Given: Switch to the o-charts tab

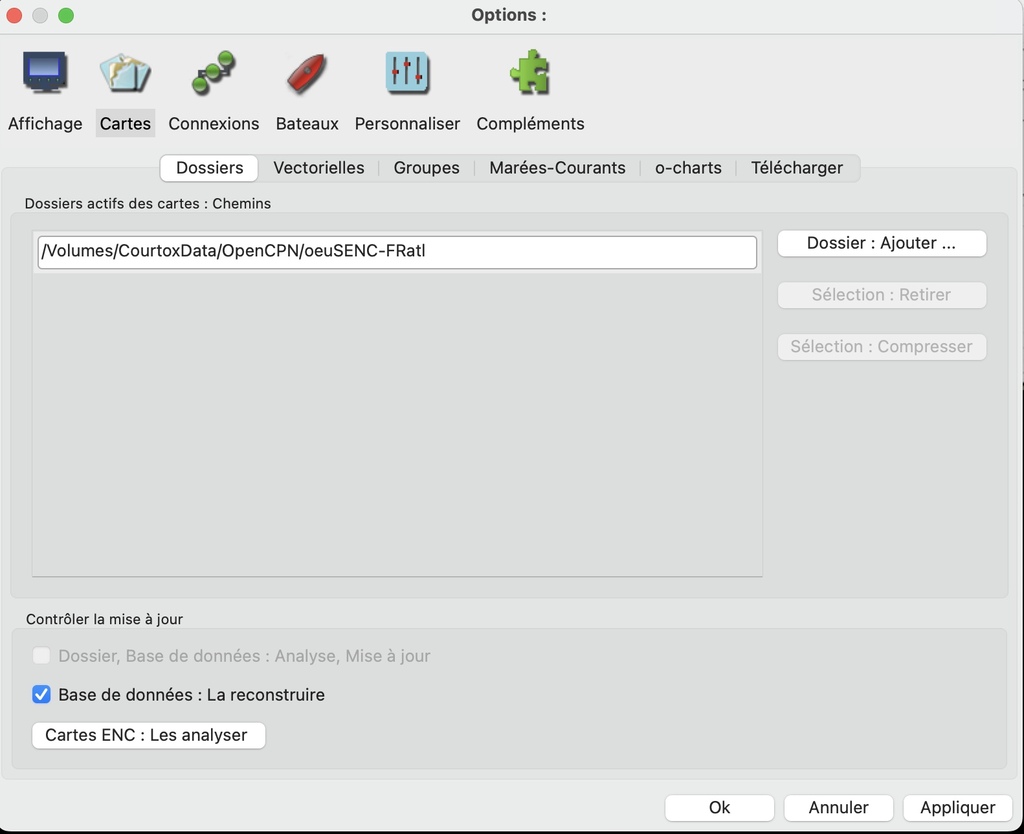Looking at the screenshot, I should 688,168.
